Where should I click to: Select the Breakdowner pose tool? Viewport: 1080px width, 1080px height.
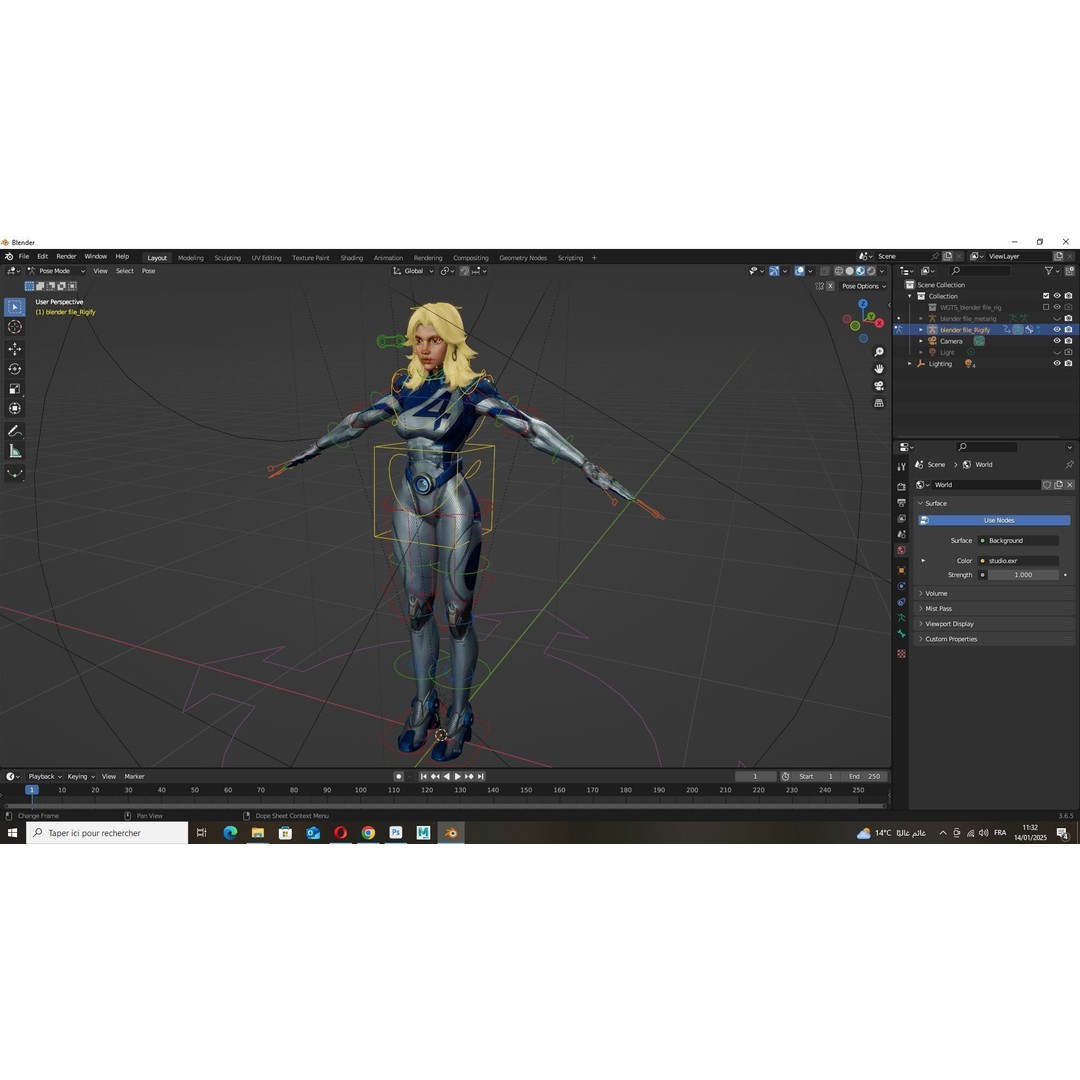[14, 473]
